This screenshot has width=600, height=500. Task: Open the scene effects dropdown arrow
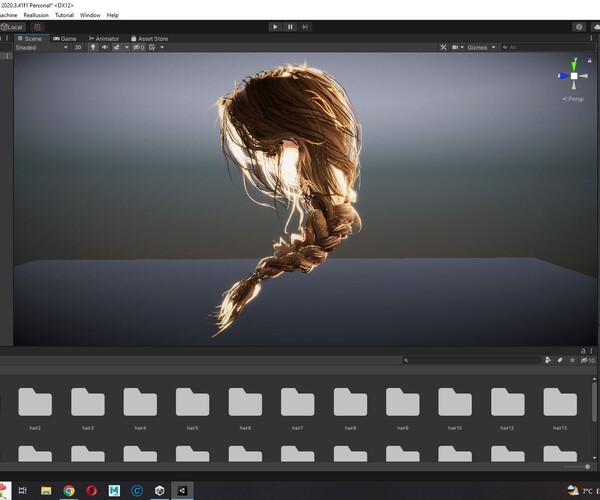tap(127, 47)
